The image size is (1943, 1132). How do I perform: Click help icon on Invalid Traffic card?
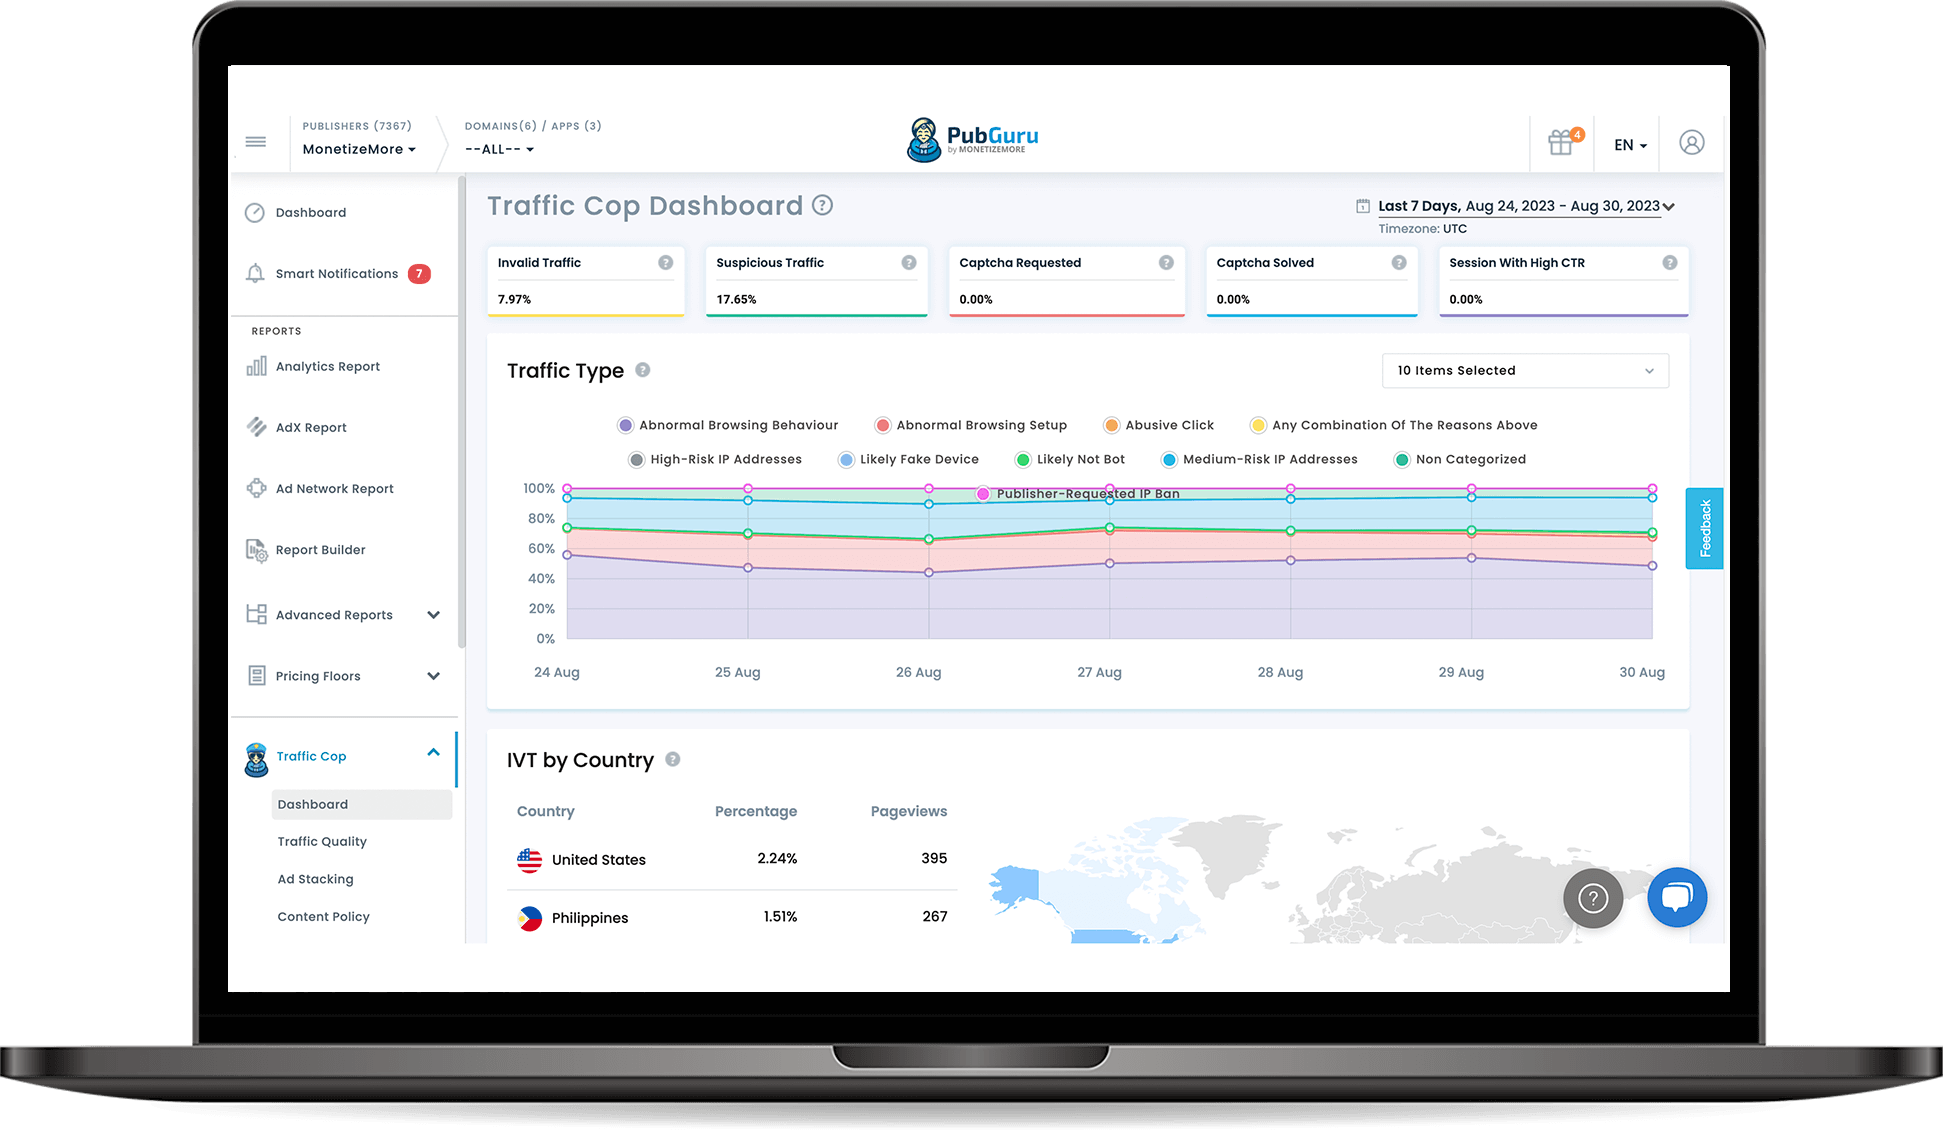665,263
